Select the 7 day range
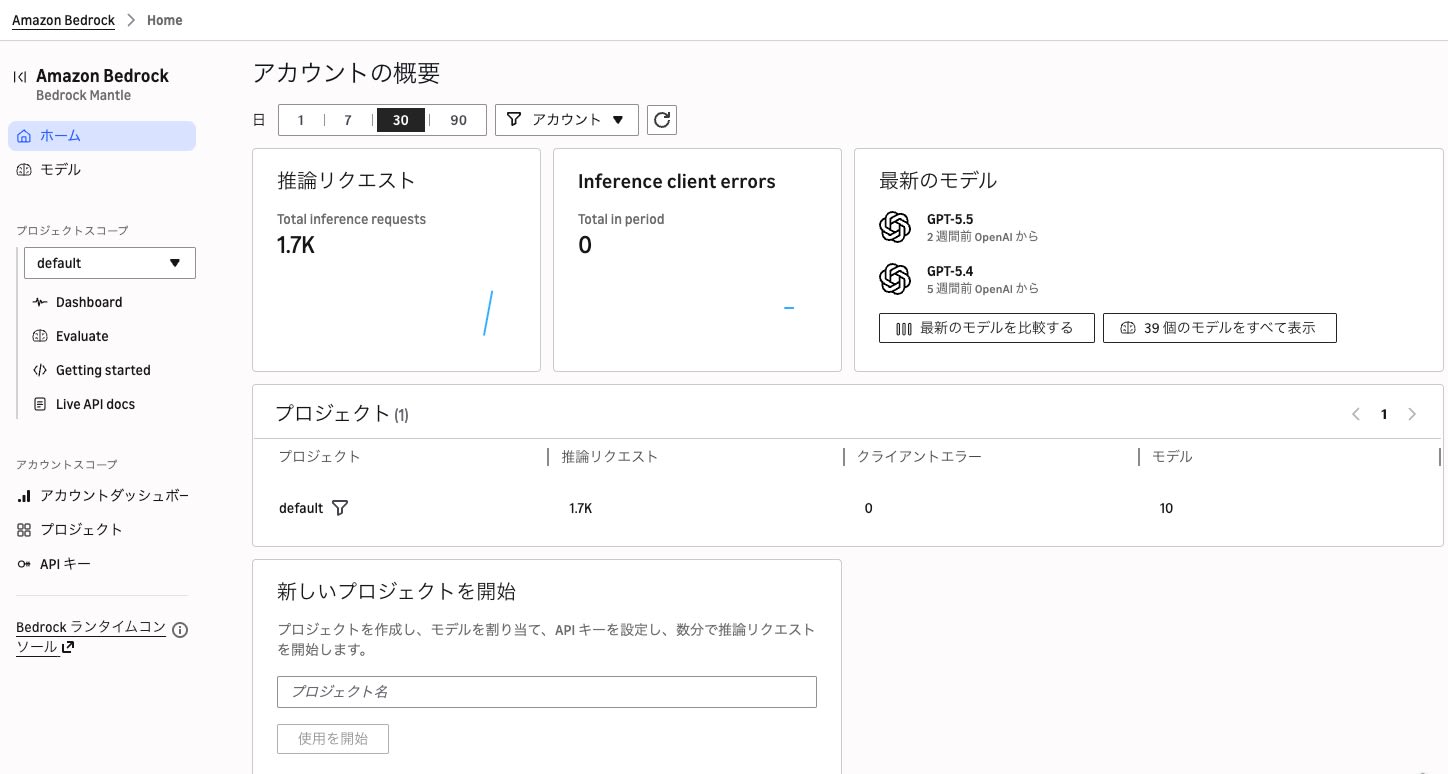The width and height of the screenshot is (1448, 774). [348, 120]
